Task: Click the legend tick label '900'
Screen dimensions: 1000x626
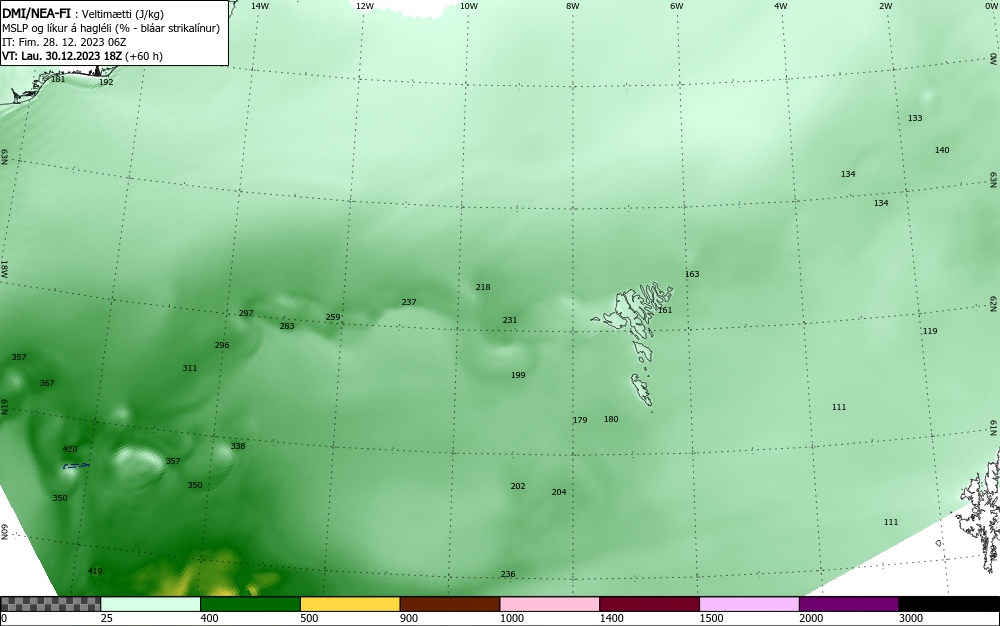Action: (409, 618)
